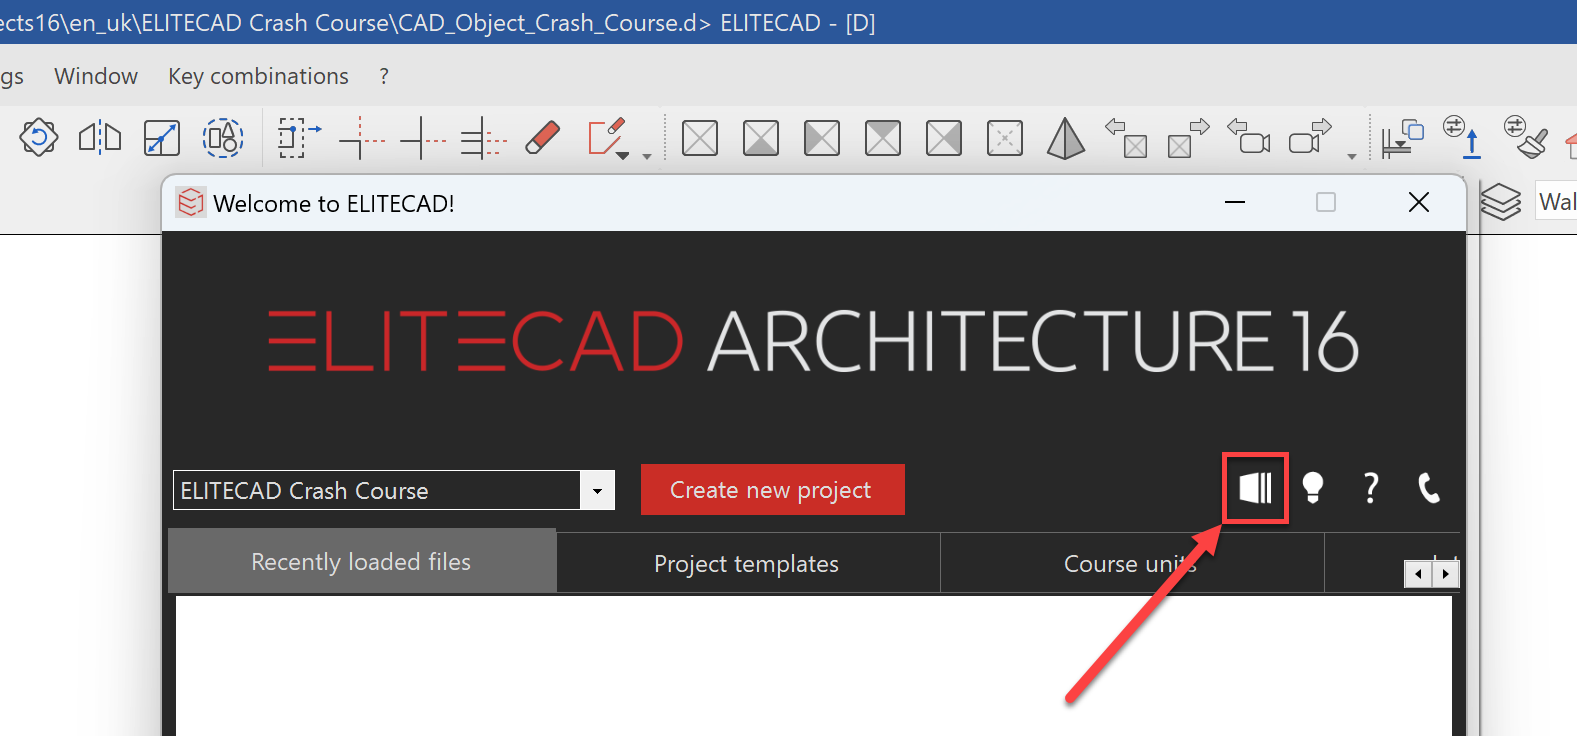Expand the view toolbar overflow arrow
The height and width of the screenshot is (736, 1577).
point(1352,157)
